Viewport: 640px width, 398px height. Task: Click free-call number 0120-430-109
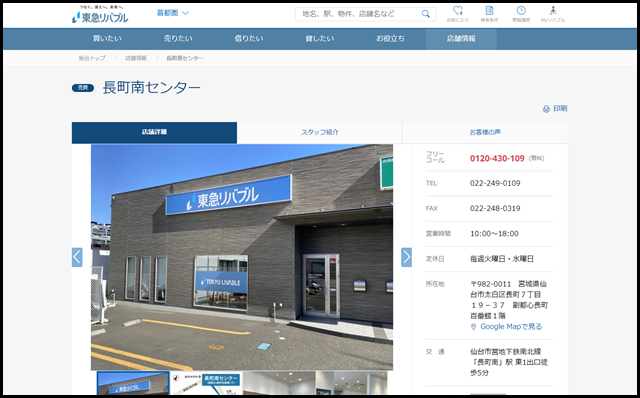click(x=497, y=158)
